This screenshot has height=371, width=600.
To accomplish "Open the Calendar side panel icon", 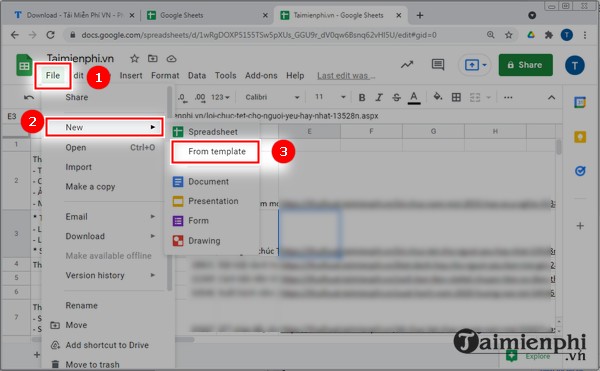I will [x=580, y=103].
